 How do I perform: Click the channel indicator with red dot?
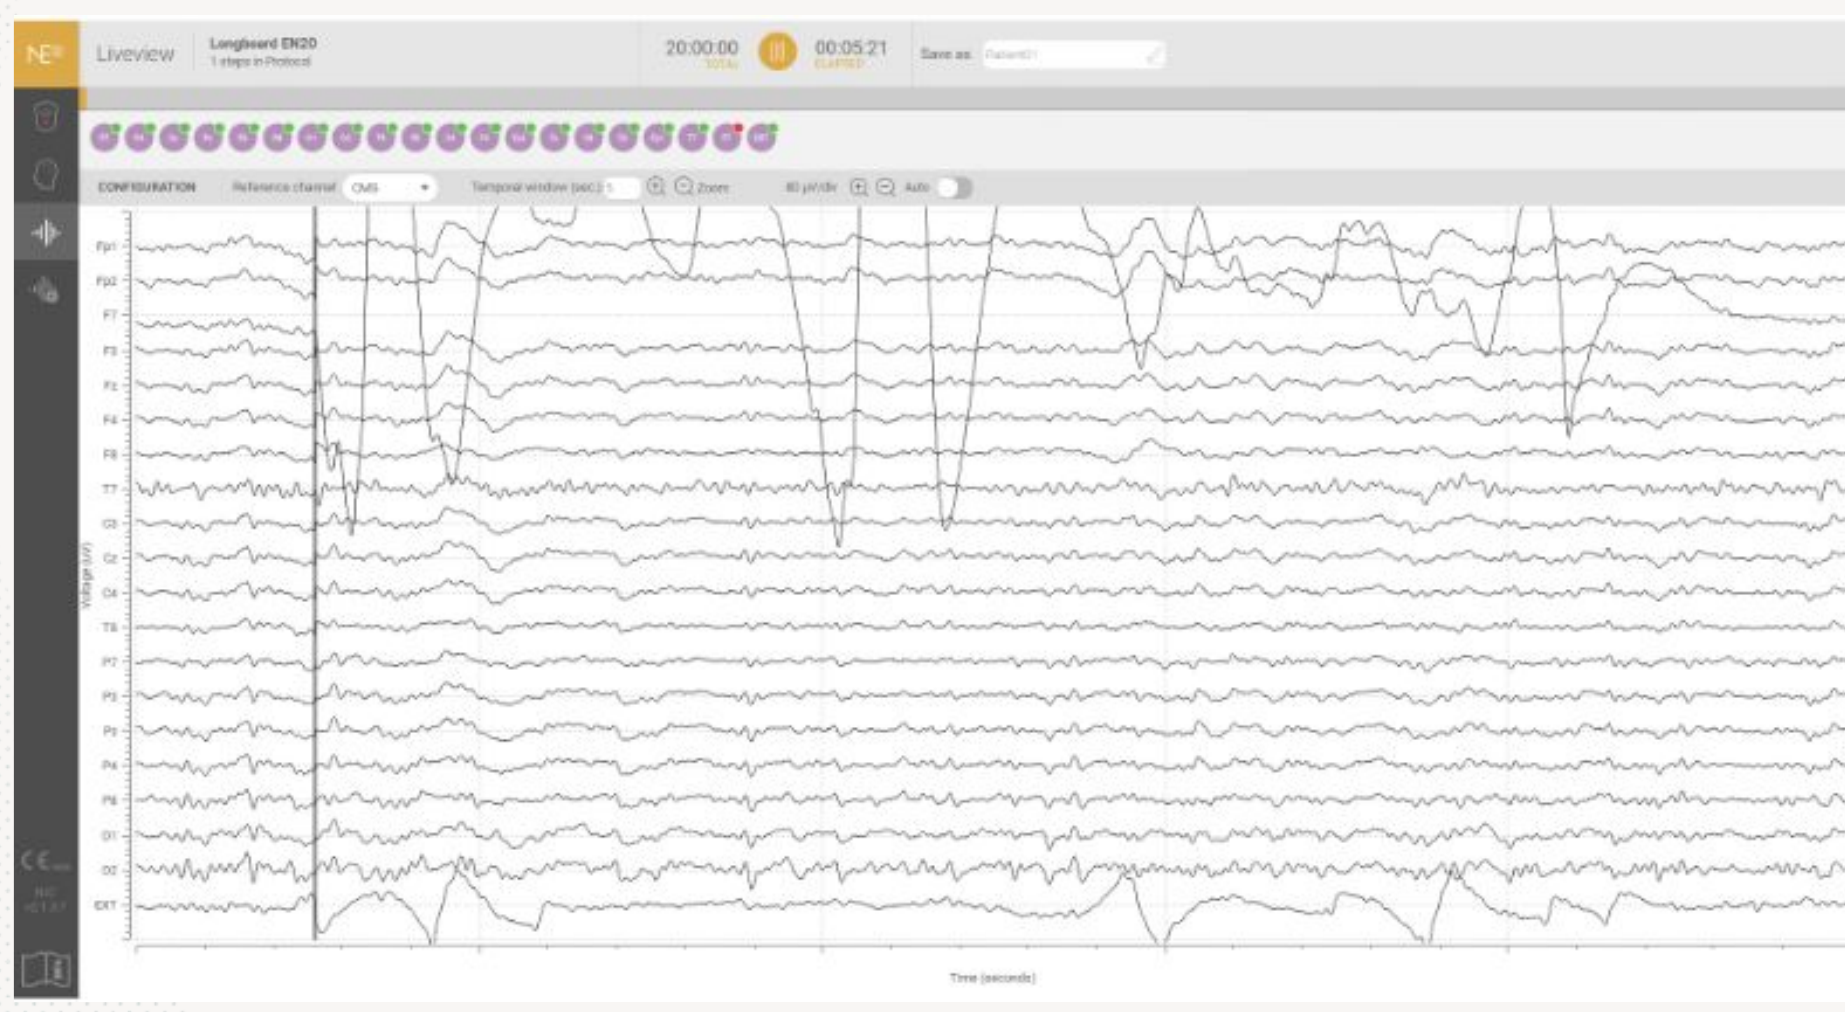click(727, 137)
